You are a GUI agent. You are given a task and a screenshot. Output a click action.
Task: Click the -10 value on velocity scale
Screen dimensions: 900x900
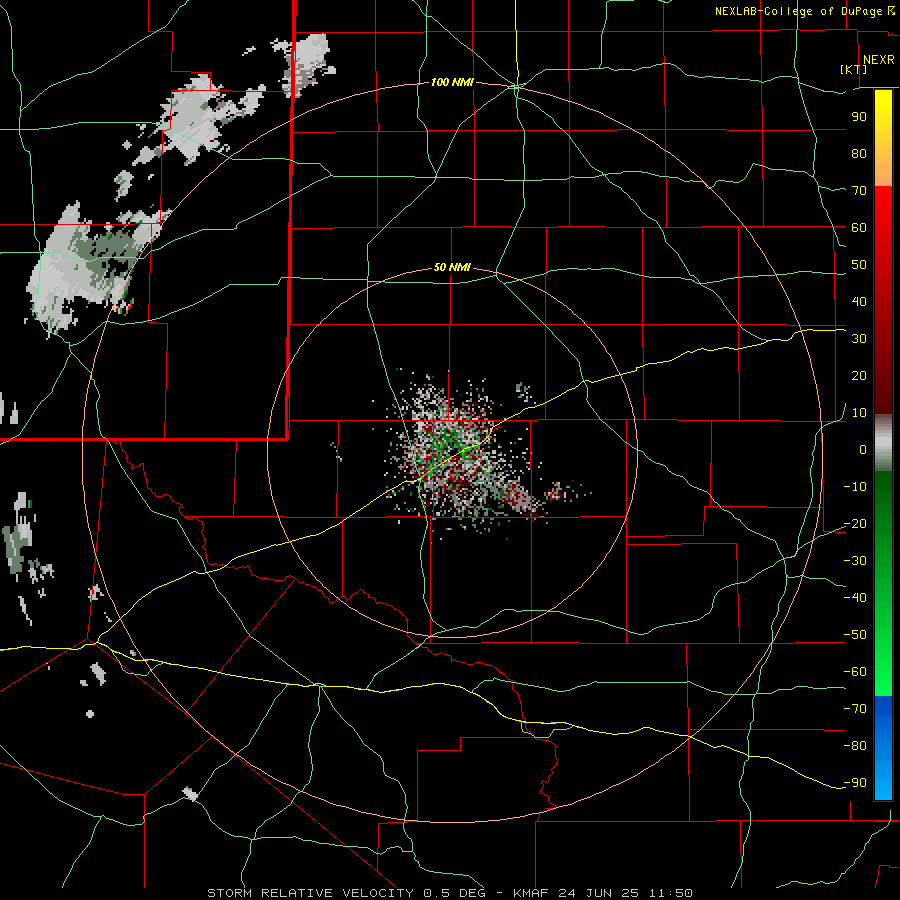click(855, 487)
